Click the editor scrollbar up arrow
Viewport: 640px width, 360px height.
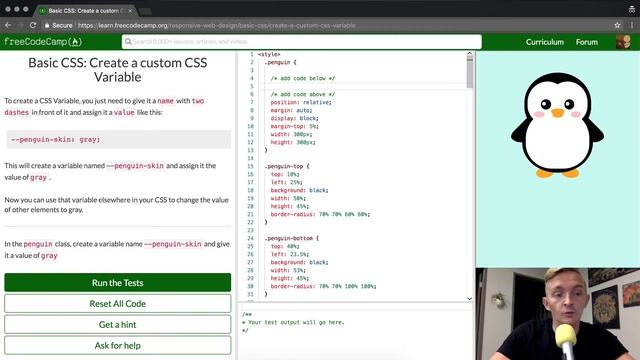[469, 53]
